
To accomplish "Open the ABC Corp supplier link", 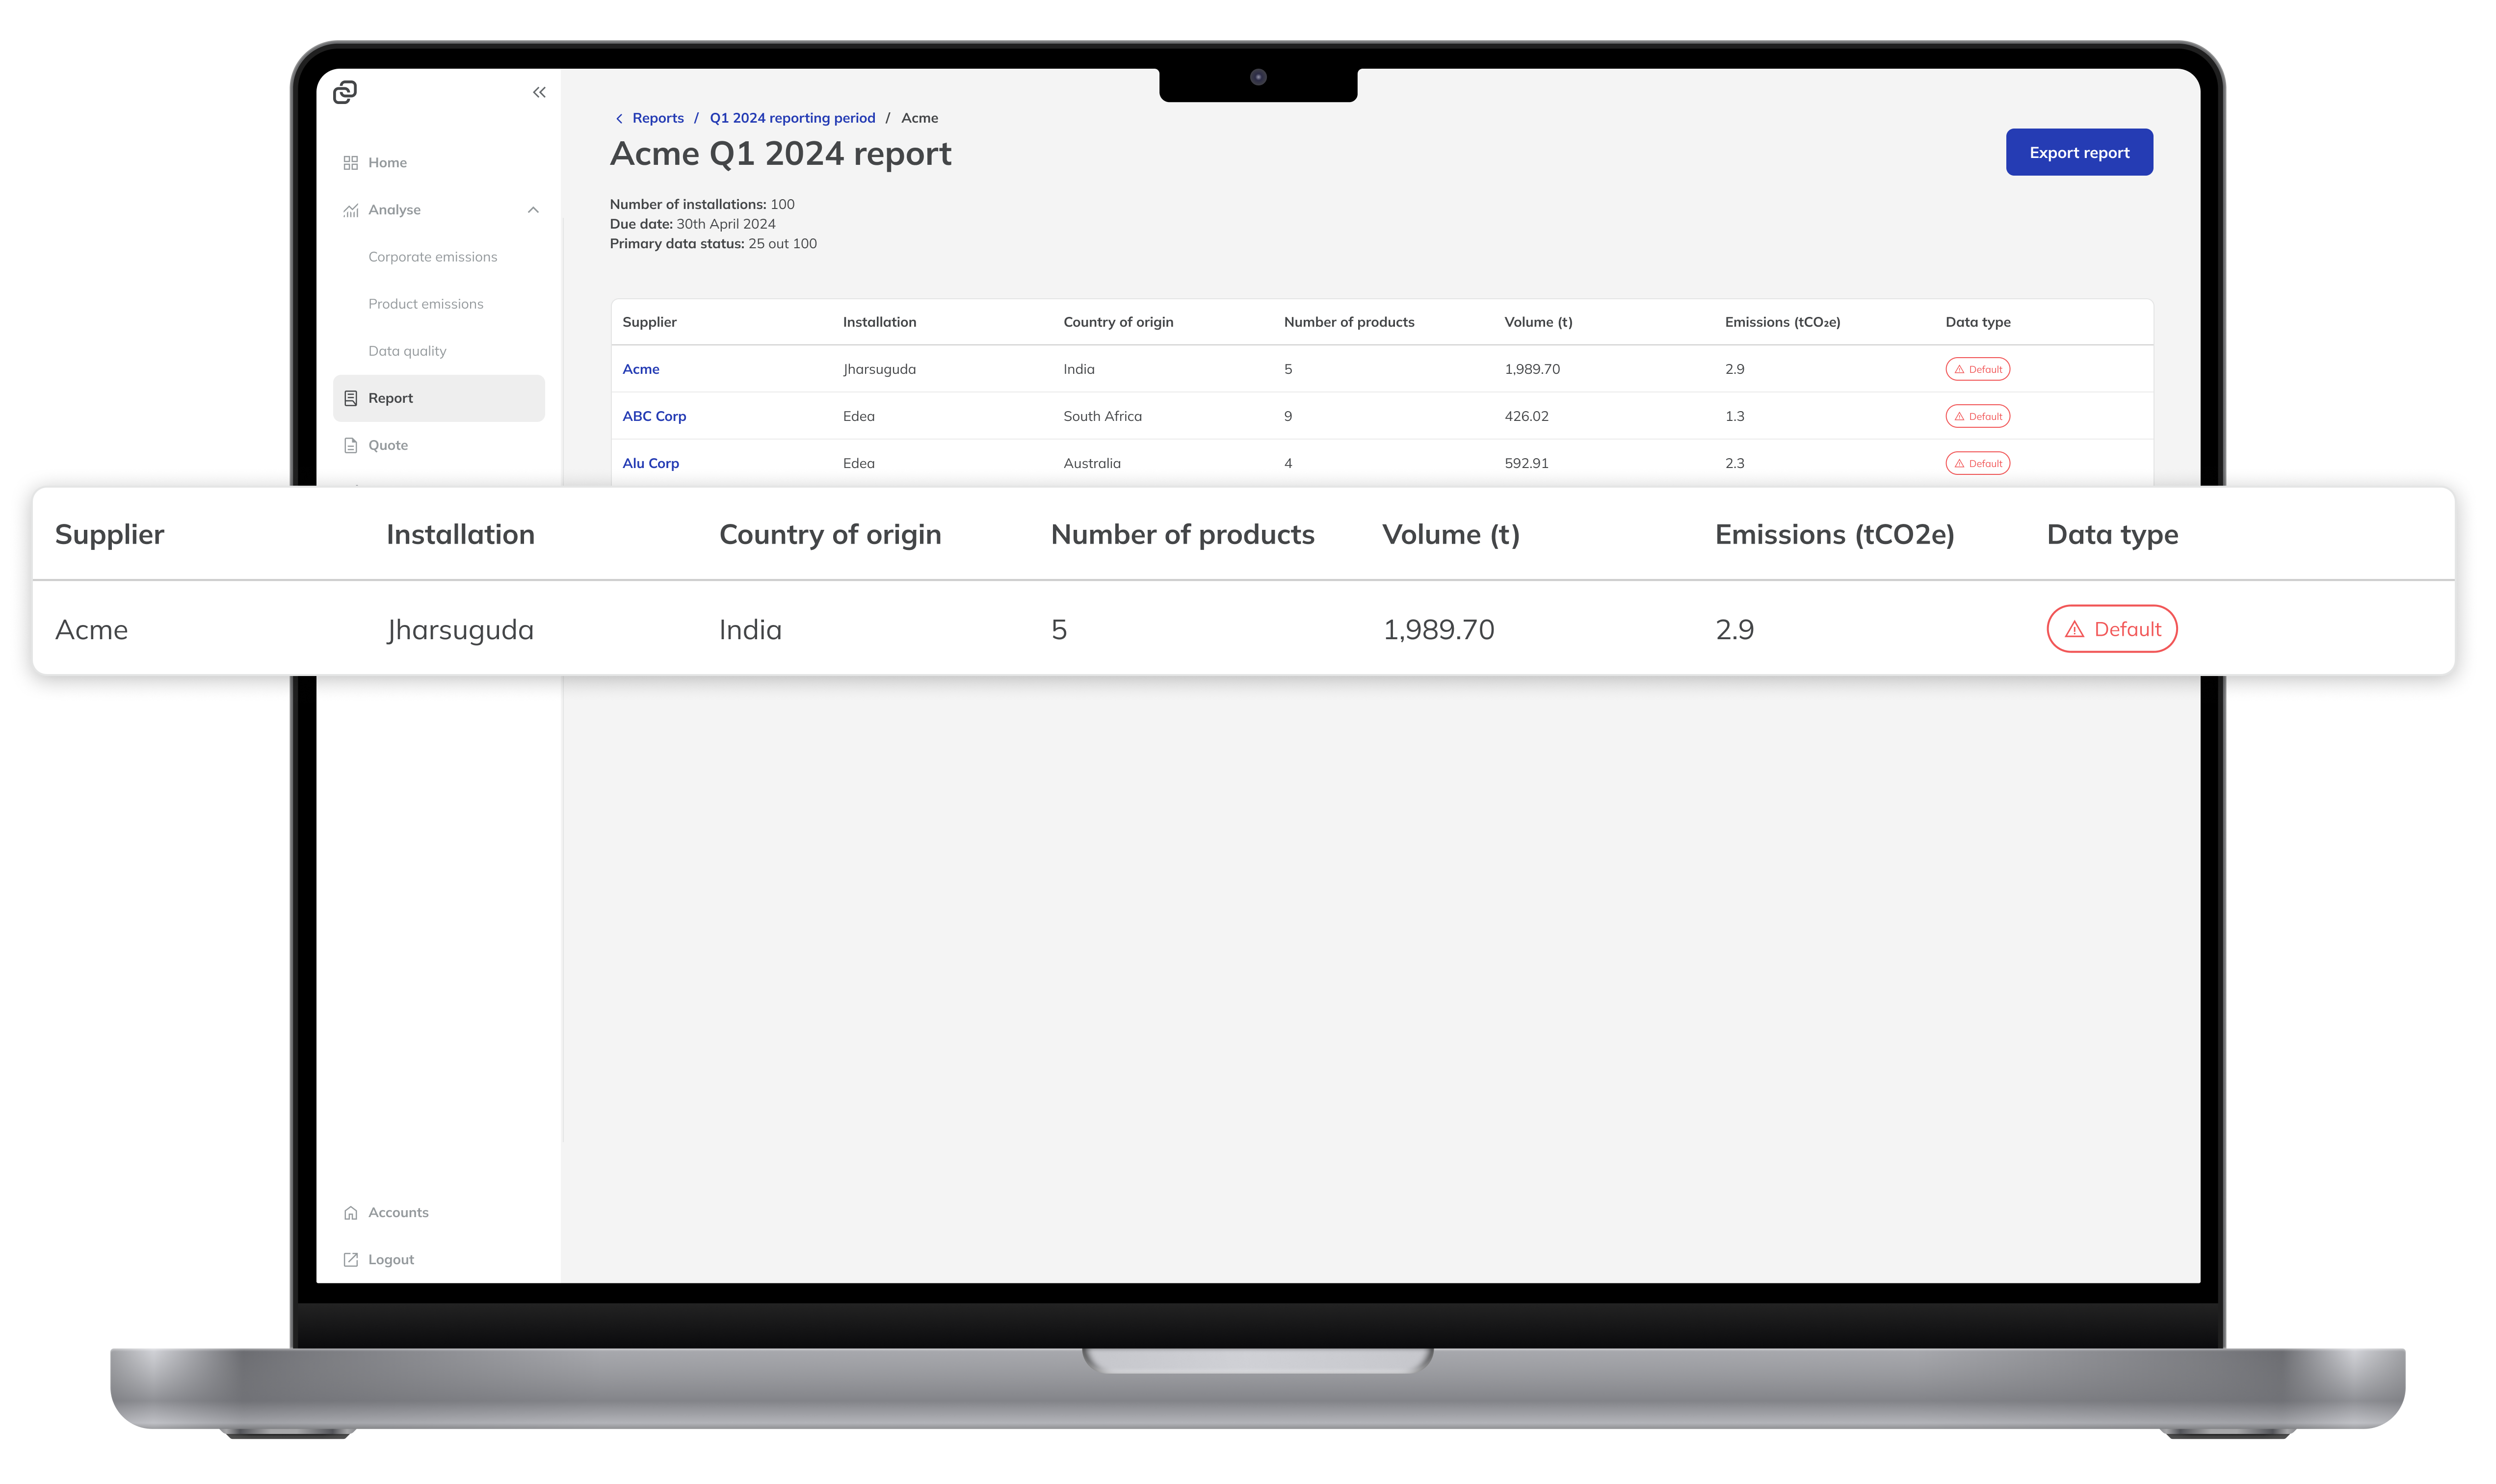I will (x=654, y=416).
